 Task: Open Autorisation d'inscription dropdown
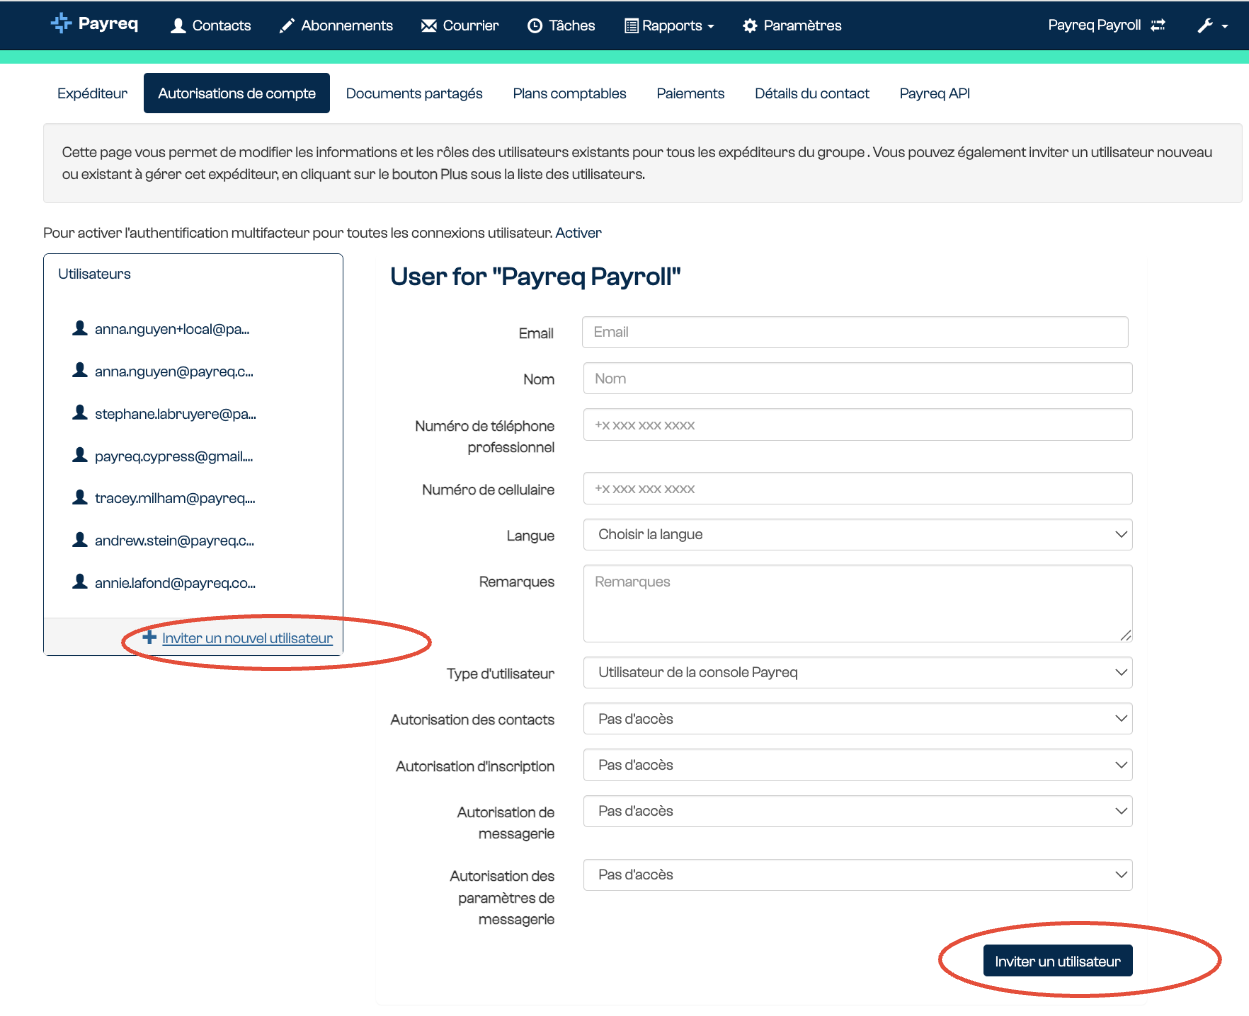(x=858, y=765)
